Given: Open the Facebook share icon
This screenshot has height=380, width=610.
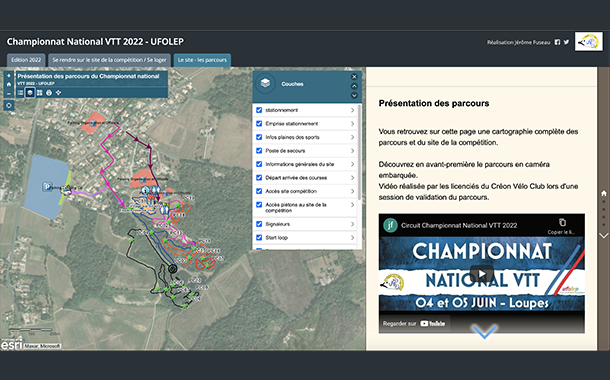Looking at the screenshot, I should point(557,42).
